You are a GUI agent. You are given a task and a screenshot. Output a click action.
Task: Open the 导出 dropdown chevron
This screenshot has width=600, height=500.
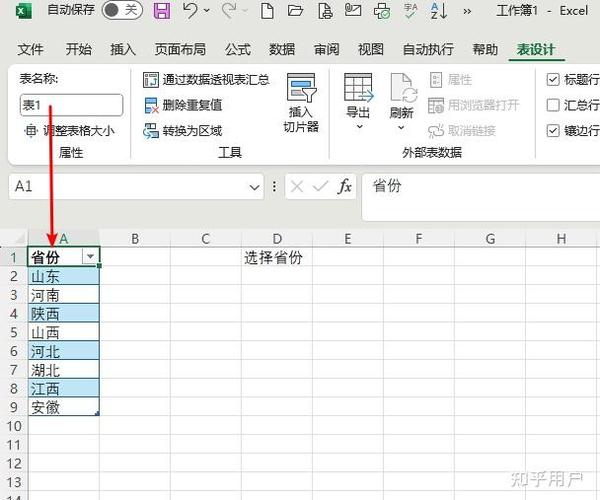click(x=359, y=127)
